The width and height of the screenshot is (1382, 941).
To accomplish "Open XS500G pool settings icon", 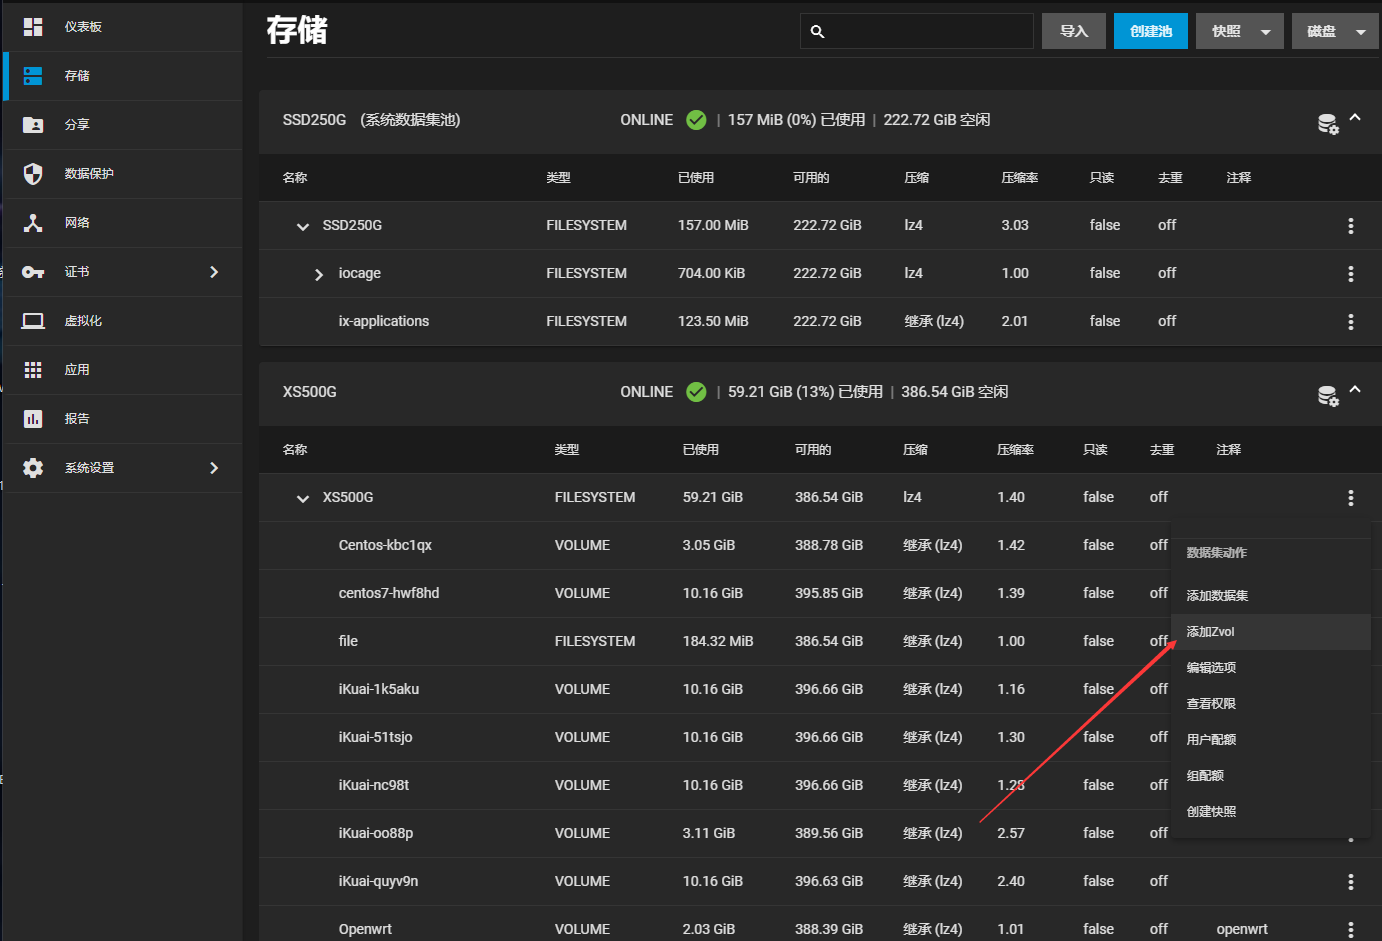I will [x=1327, y=396].
